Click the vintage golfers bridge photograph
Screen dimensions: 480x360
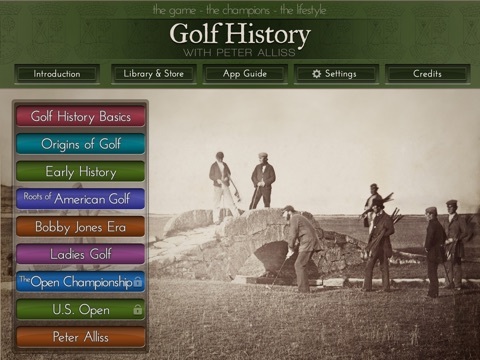coord(313,224)
